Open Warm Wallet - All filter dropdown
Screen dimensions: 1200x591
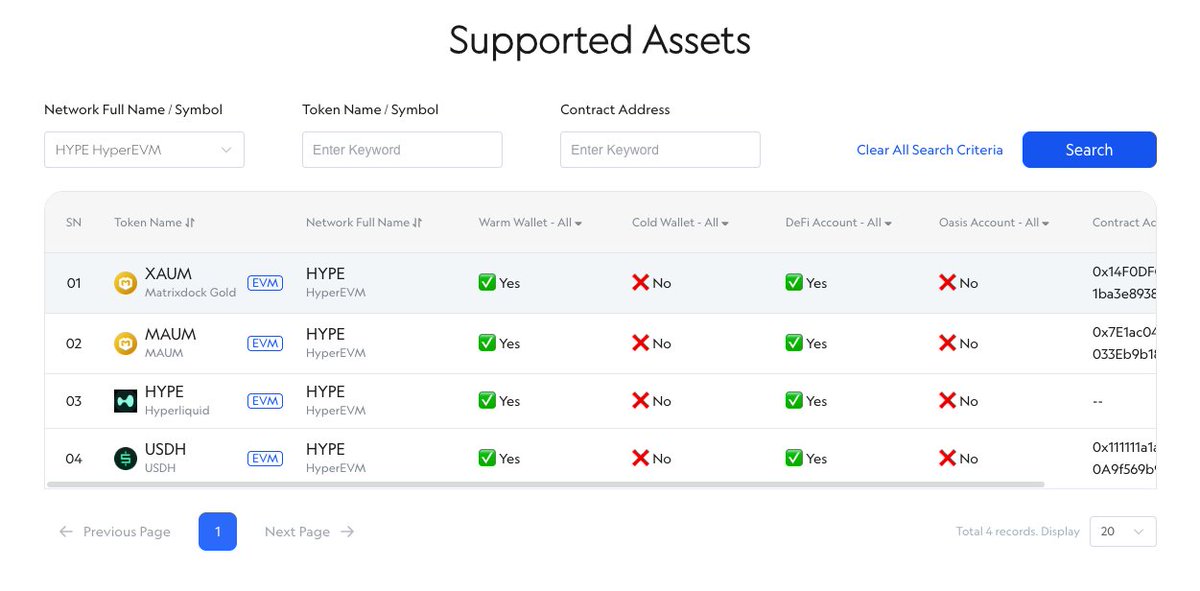[530, 223]
